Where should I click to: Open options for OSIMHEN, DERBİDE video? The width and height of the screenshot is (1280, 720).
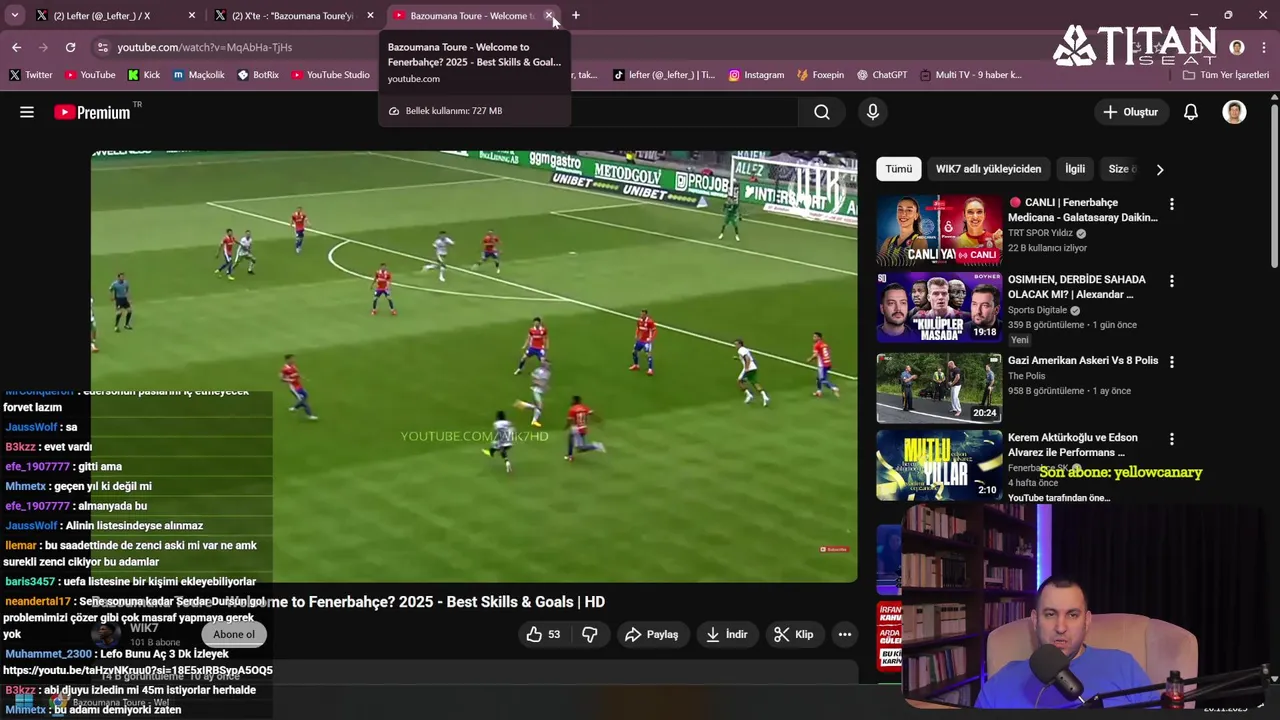pyautogui.click(x=1172, y=281)
